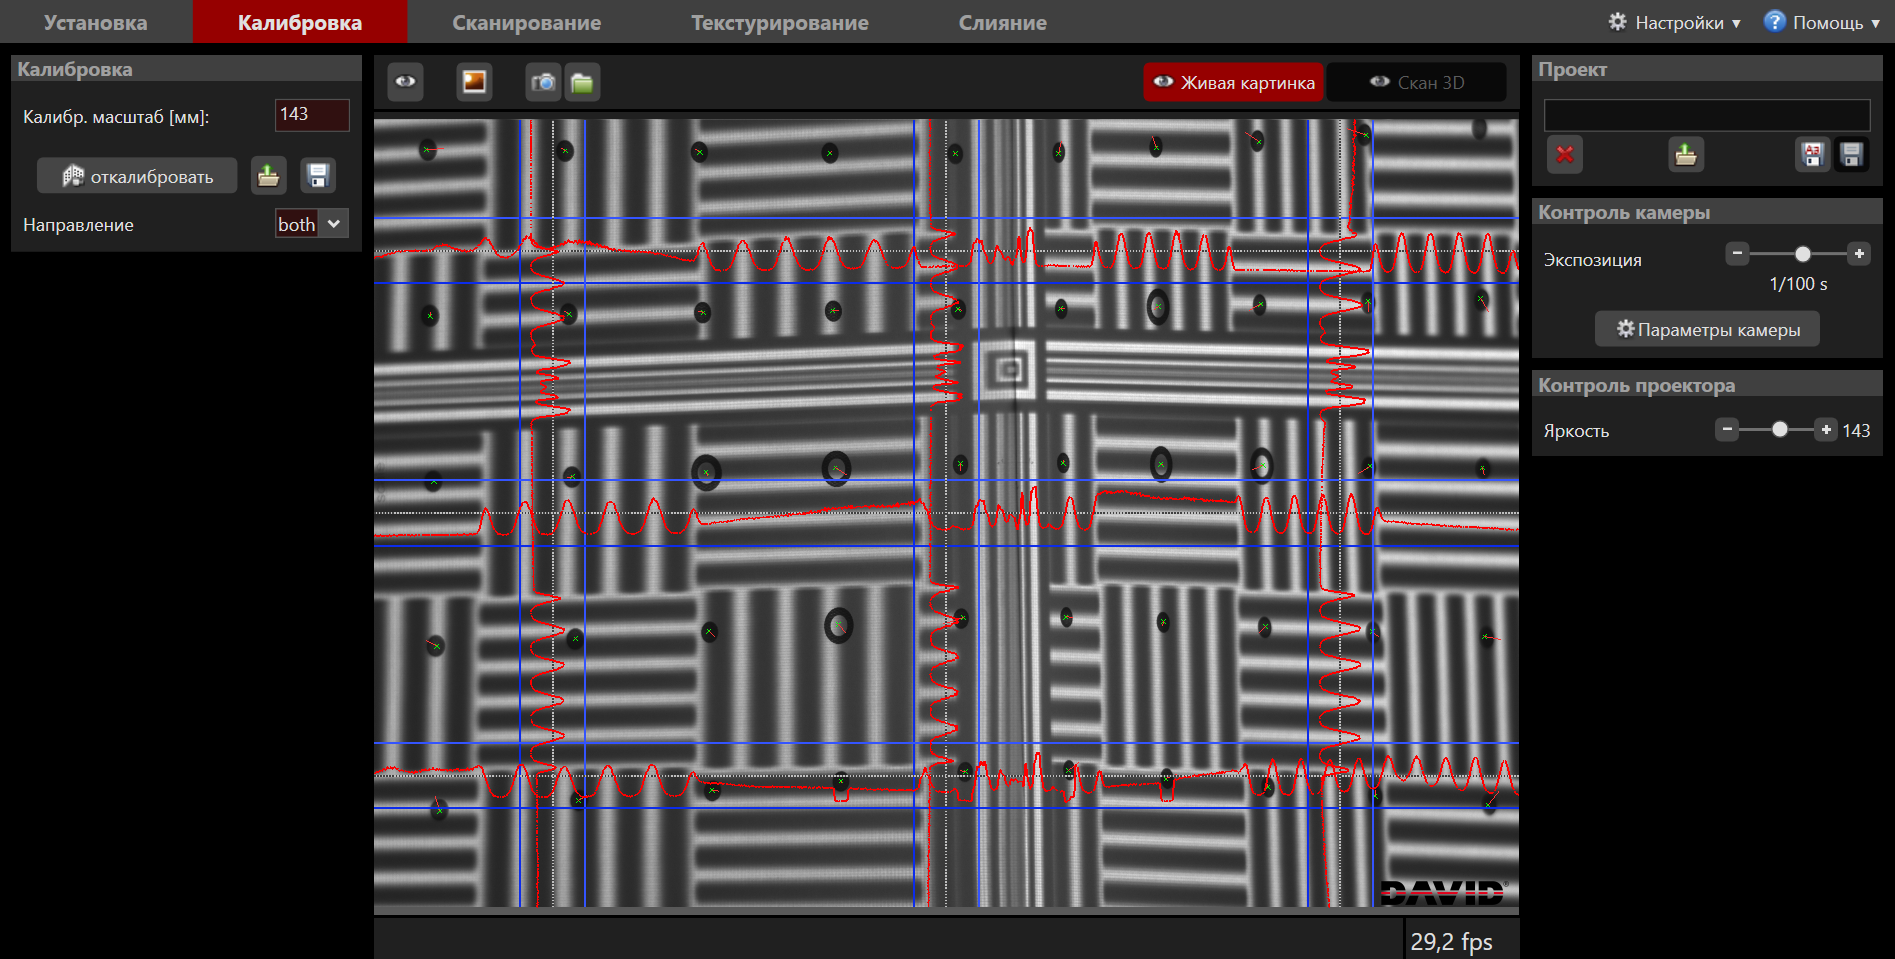The height and width of the screenshot is (959, 1895).
Task: Click the red X in the Проект panel
Action: pyautogui.click(x=1565, y=155)
